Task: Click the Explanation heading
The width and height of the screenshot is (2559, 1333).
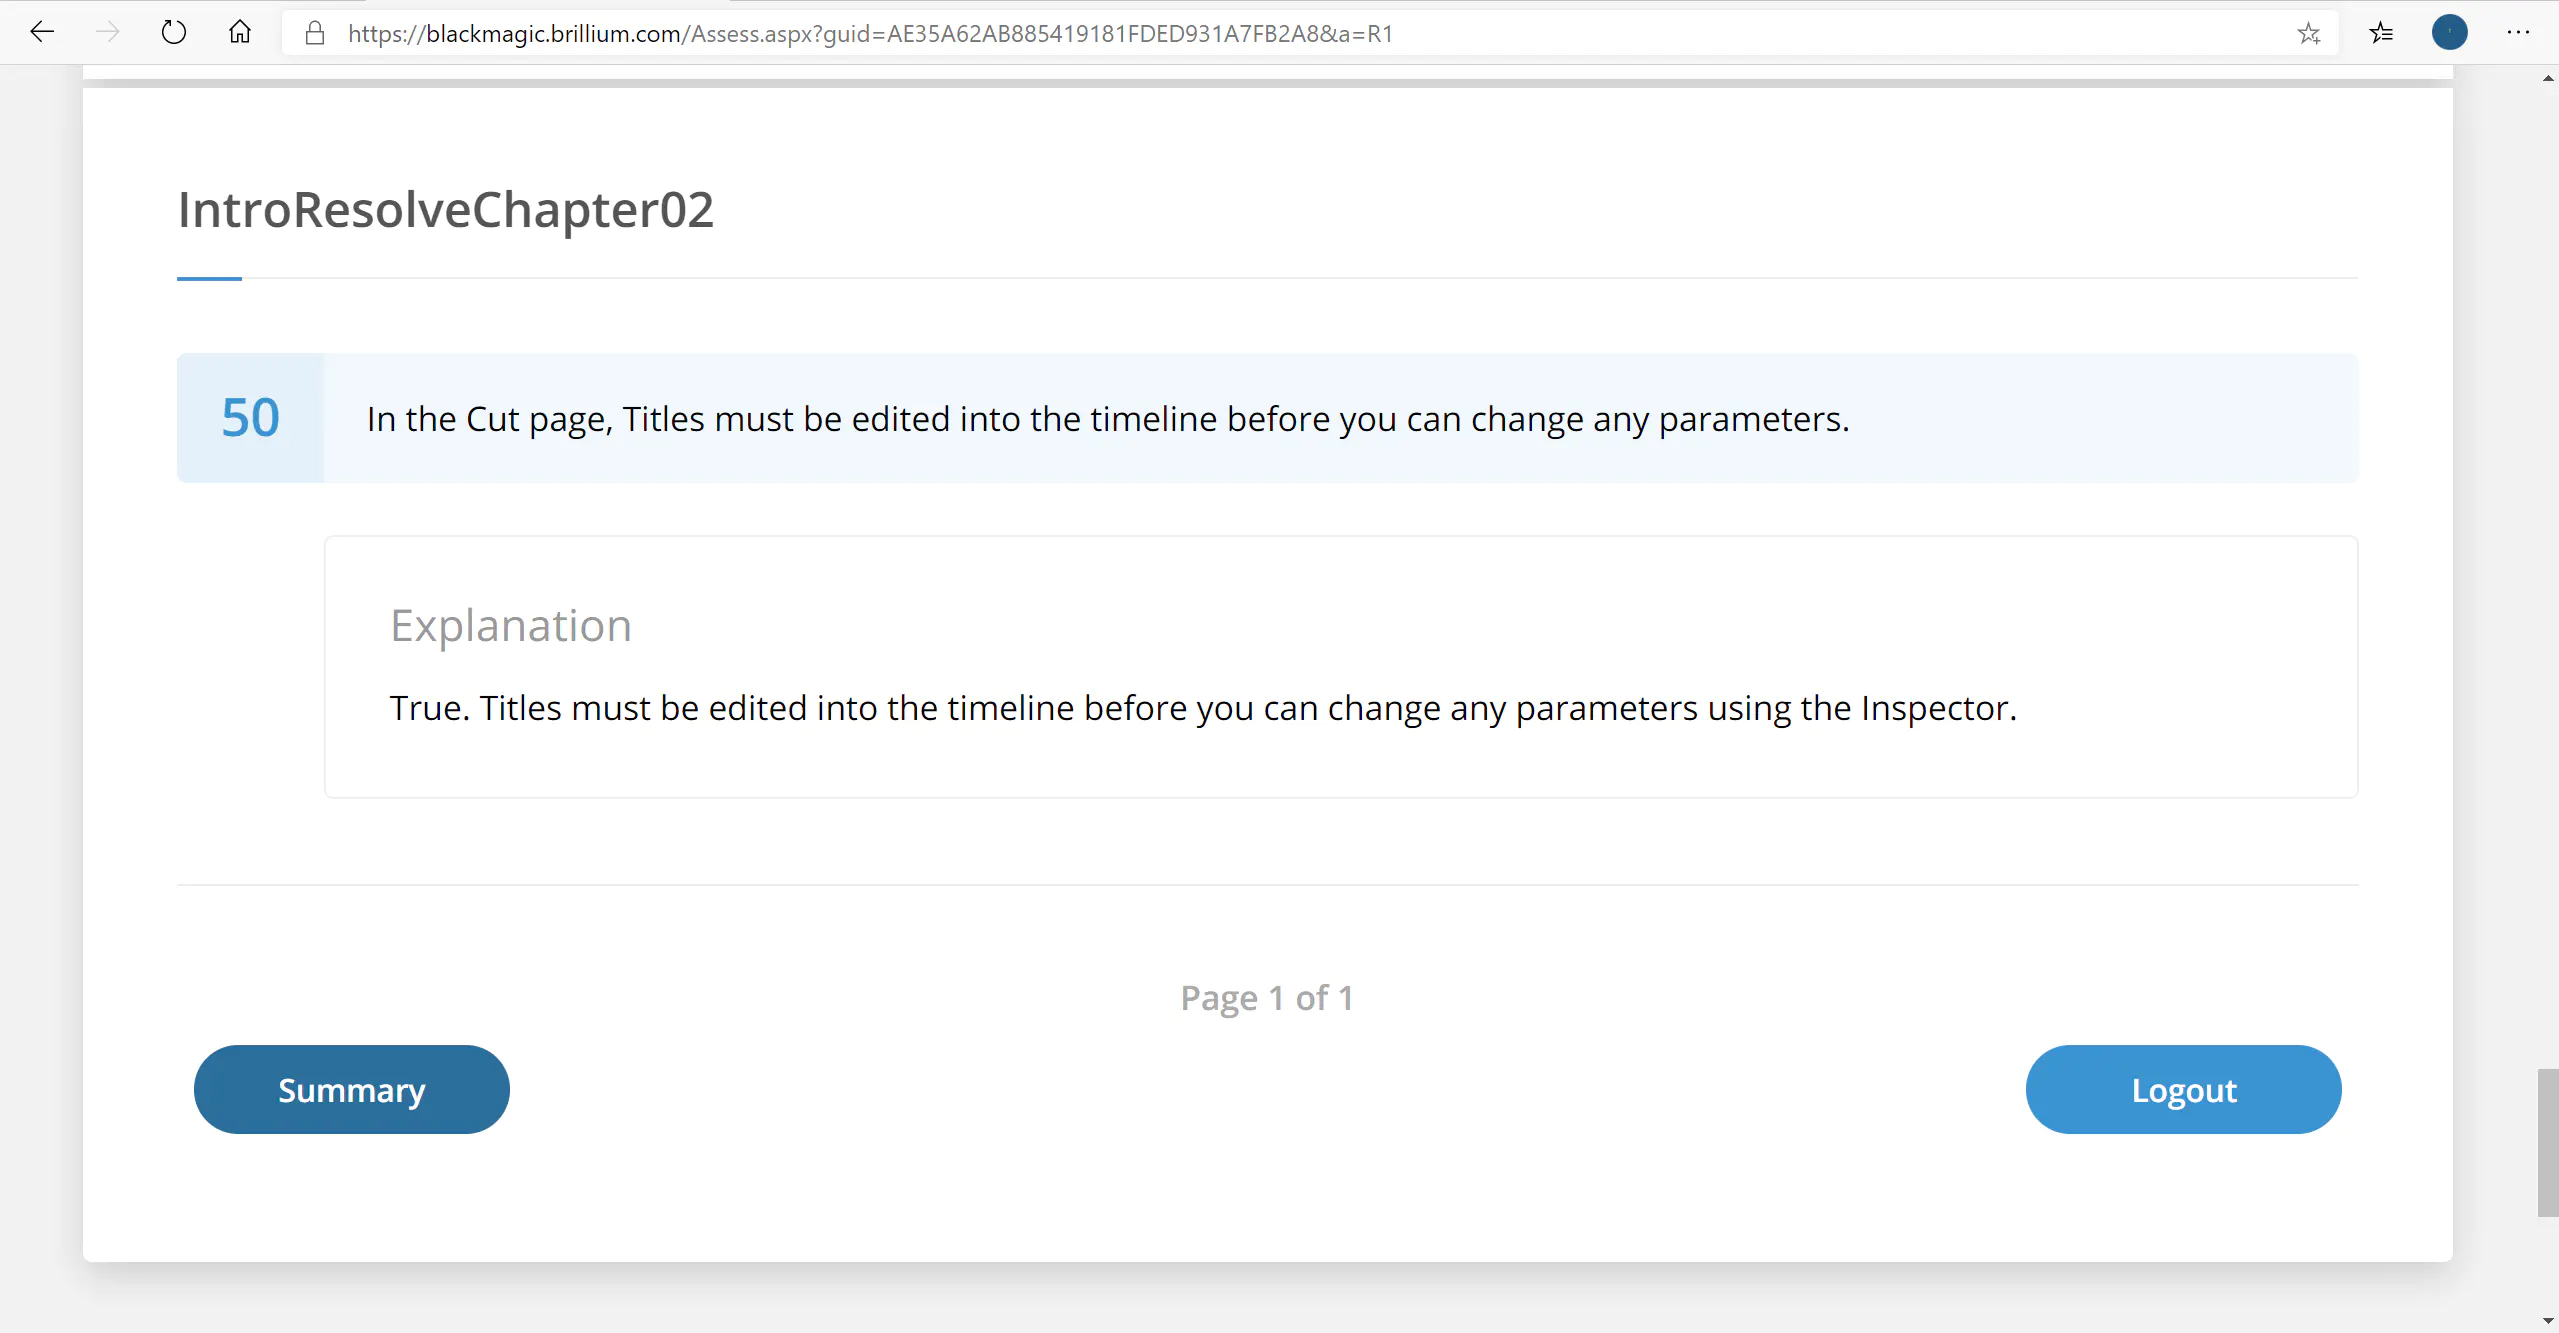Action: 510,625
